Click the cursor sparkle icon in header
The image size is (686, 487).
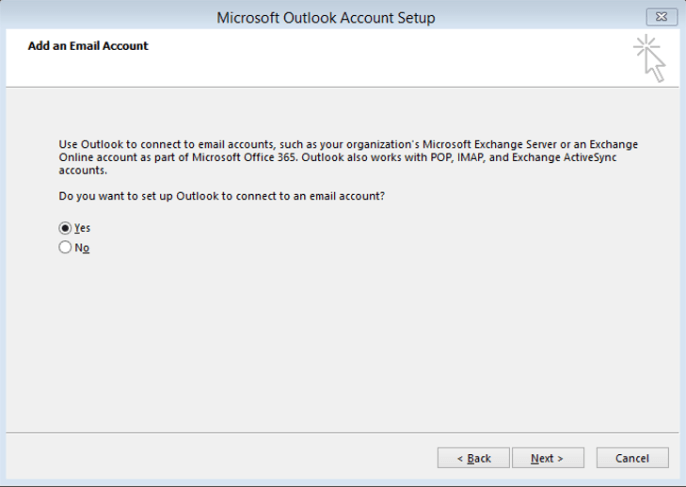[x=650, y=58]
